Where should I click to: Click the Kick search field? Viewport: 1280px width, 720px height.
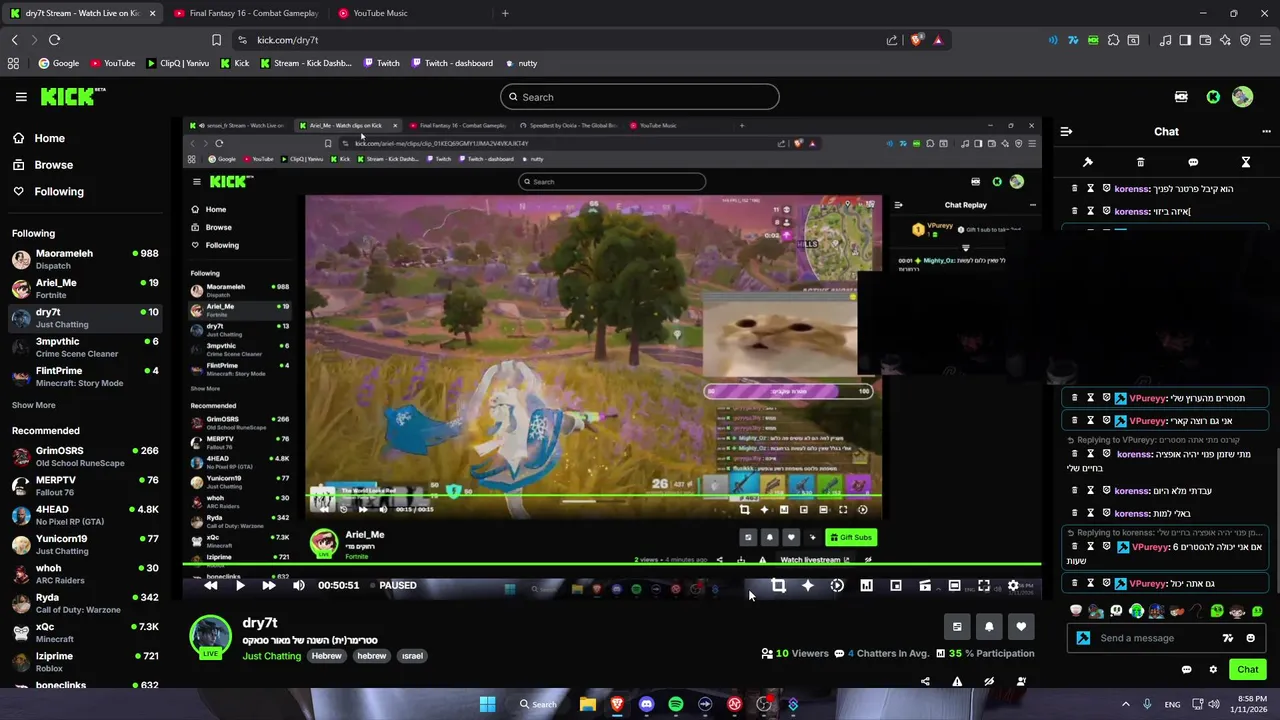640,97
